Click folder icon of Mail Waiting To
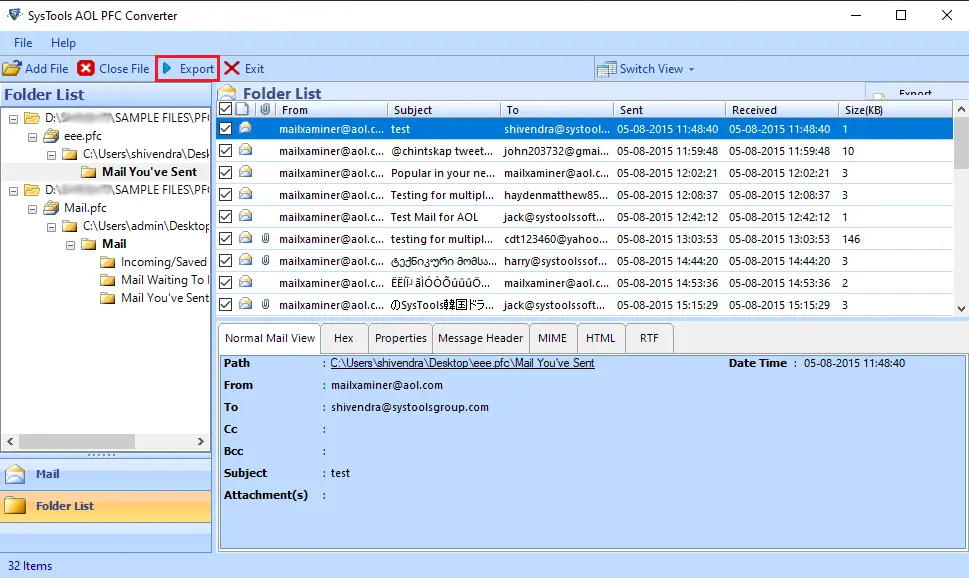 108,280
